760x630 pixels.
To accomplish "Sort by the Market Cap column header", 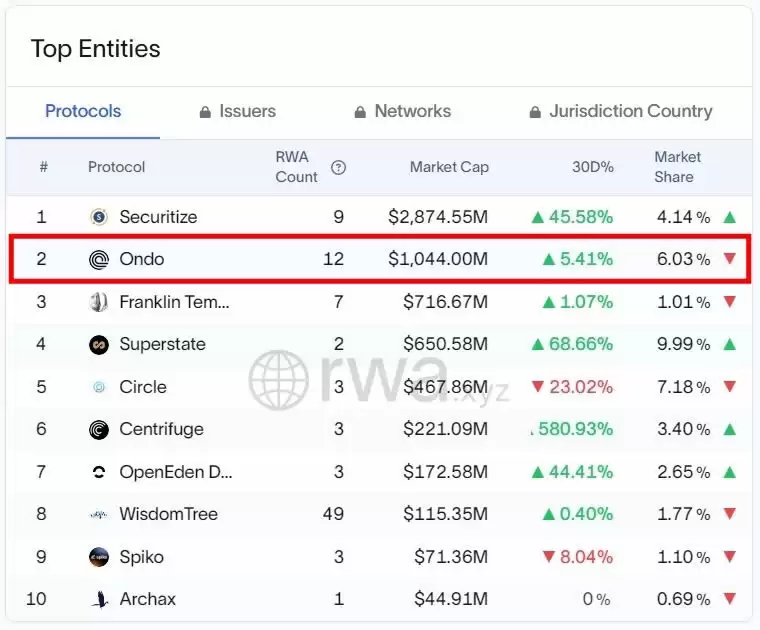I will click(449, 167).
